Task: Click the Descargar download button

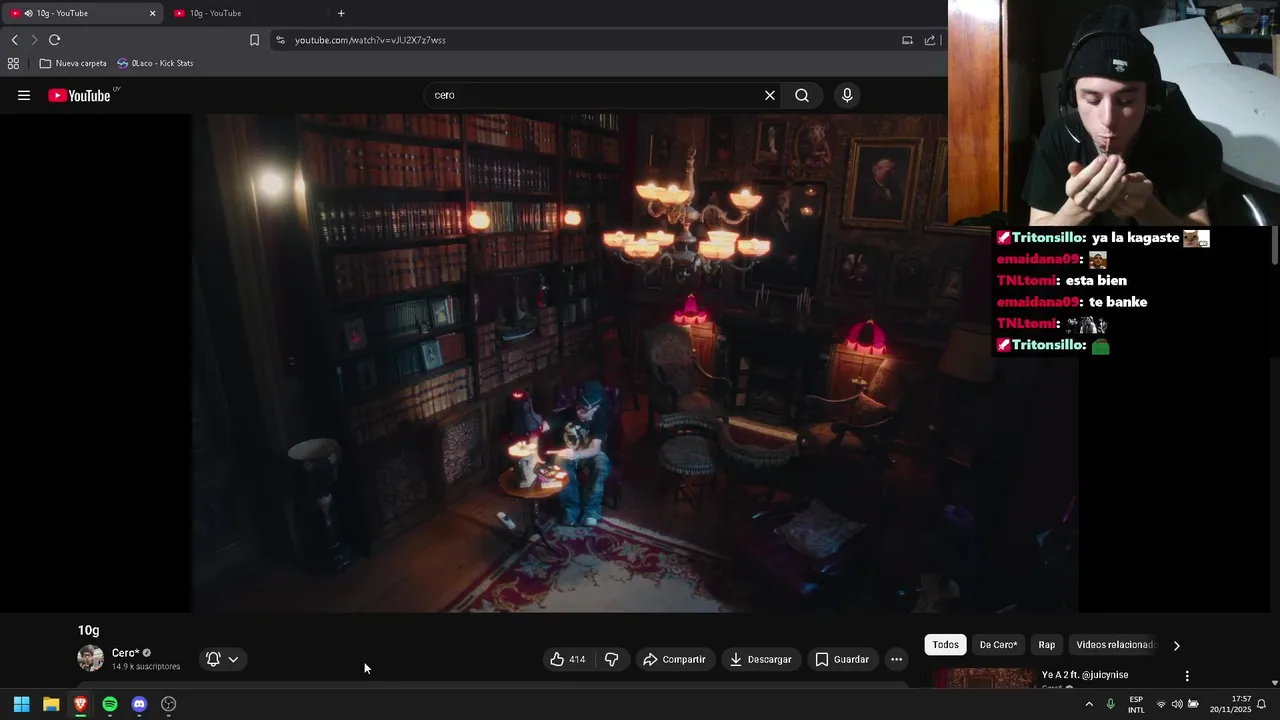Action: click(x=760, y=659)
